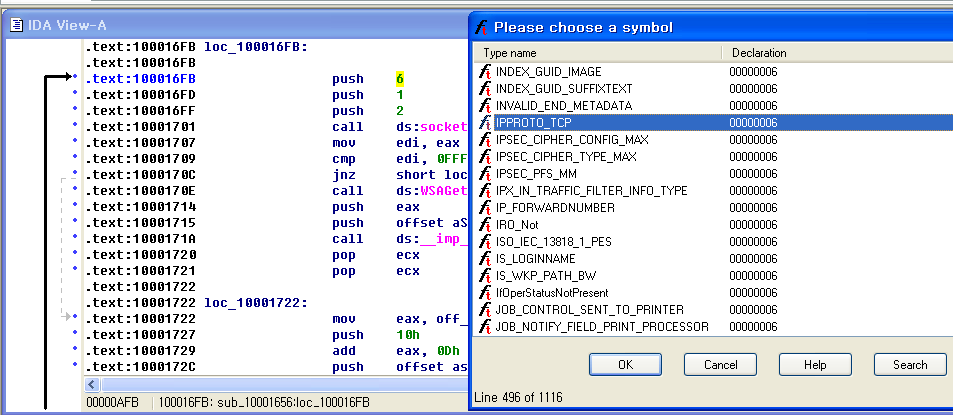This screenshot has width=953, height=415.
Task: Click the ds:socket call operand
Action: [432, 127]
